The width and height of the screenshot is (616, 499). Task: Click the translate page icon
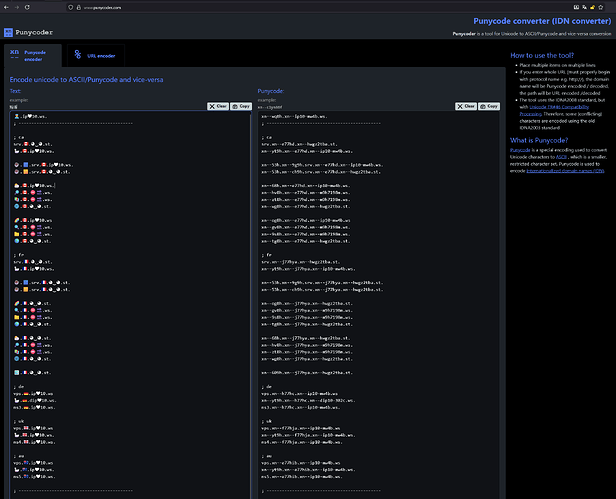click(584, 7)
